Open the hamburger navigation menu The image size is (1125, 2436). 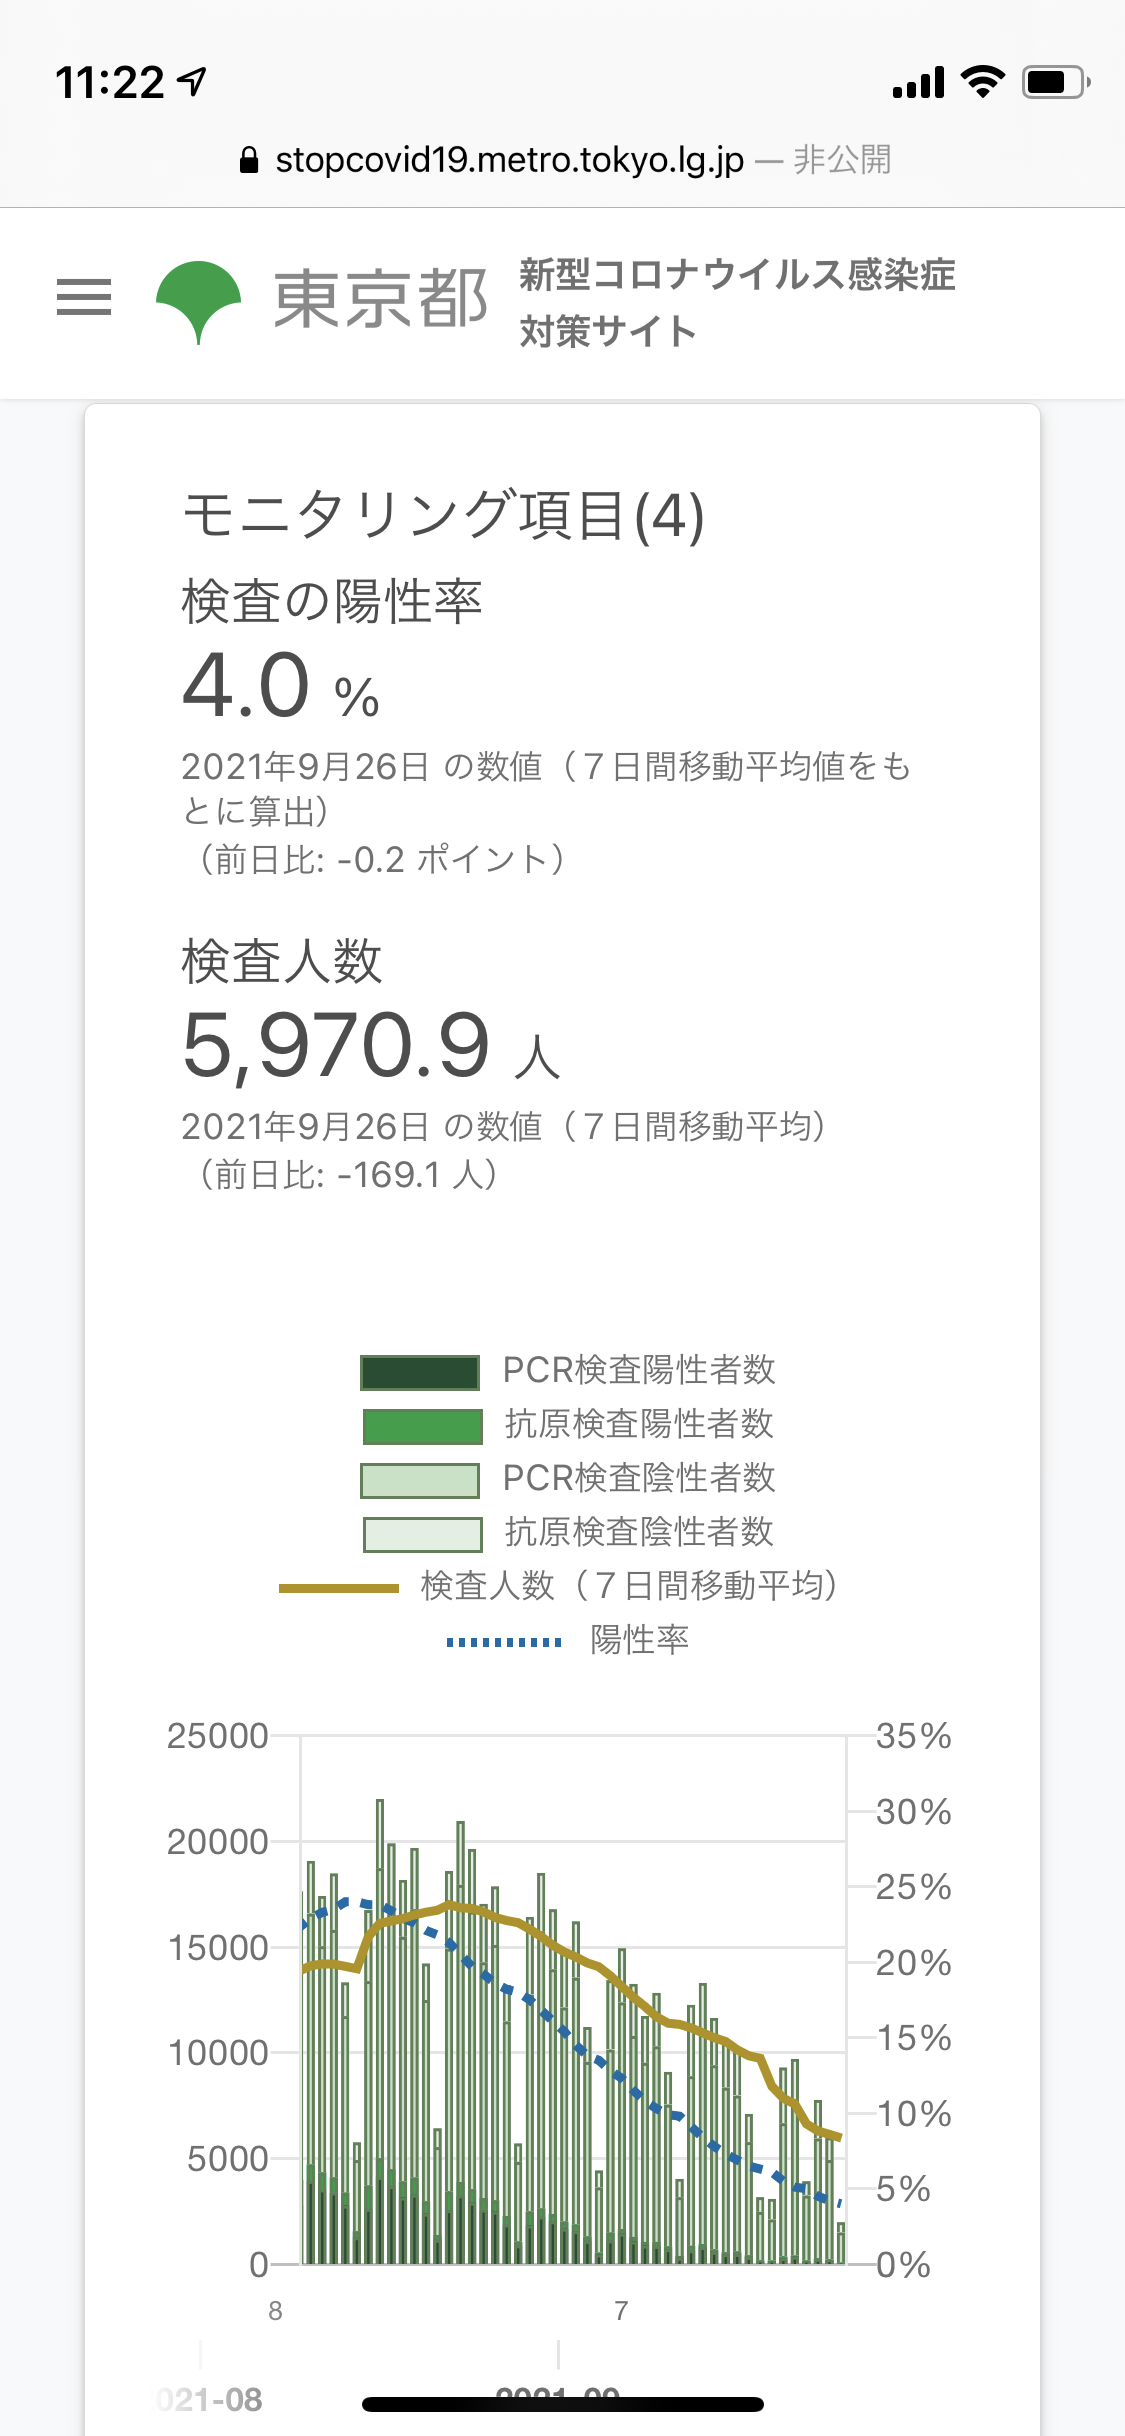tap(84, 297)
